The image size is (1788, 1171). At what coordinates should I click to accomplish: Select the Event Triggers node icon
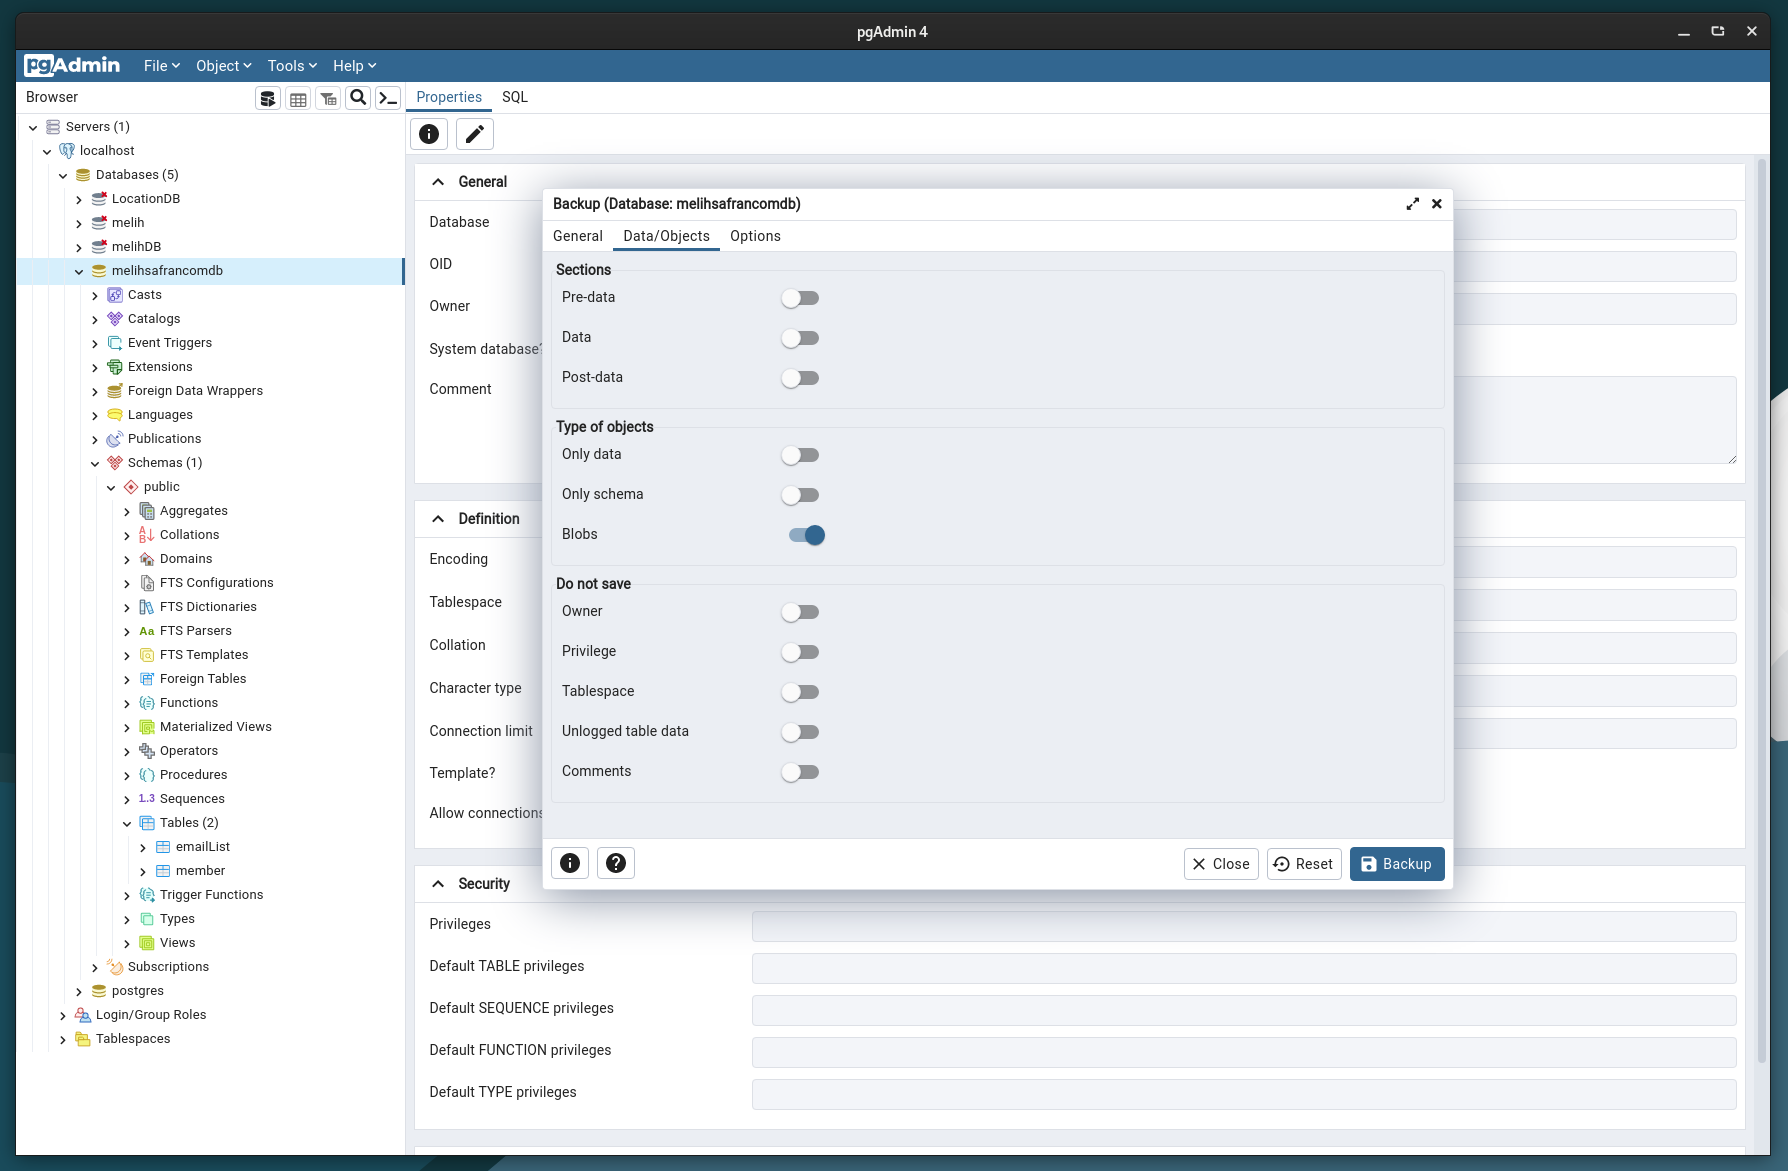(x=115, y=343)
